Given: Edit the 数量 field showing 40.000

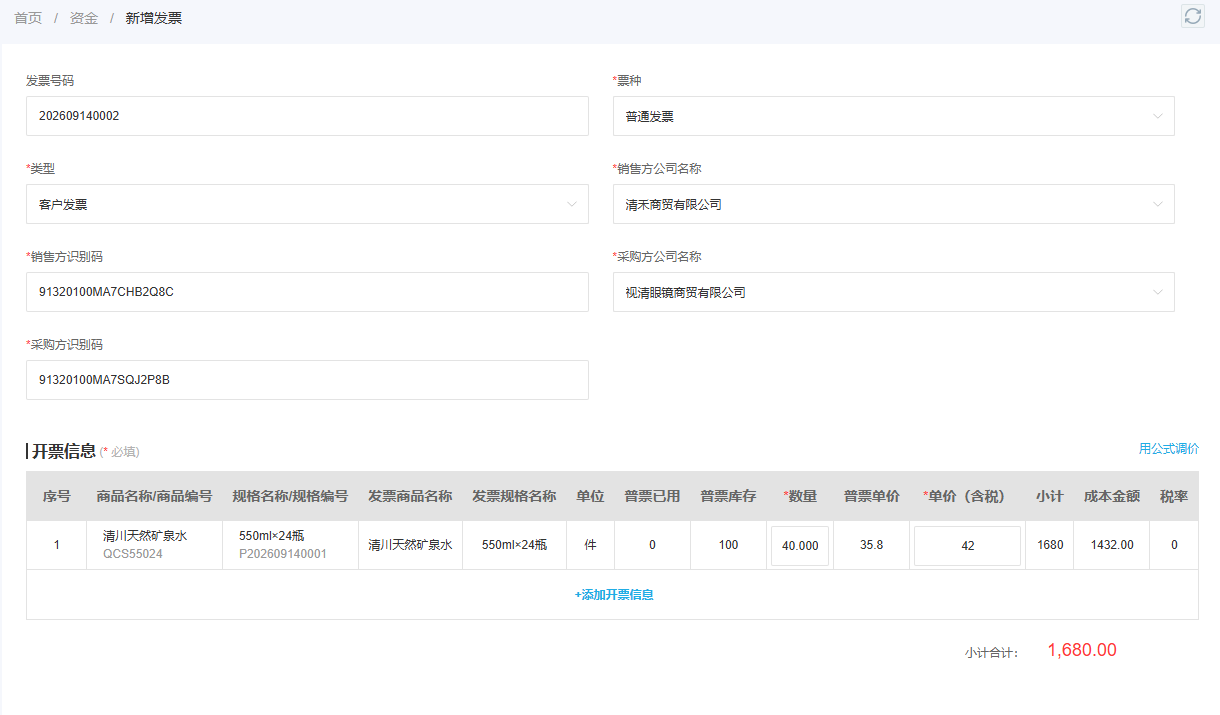Looking at the screenshot, I should [800, 546].
